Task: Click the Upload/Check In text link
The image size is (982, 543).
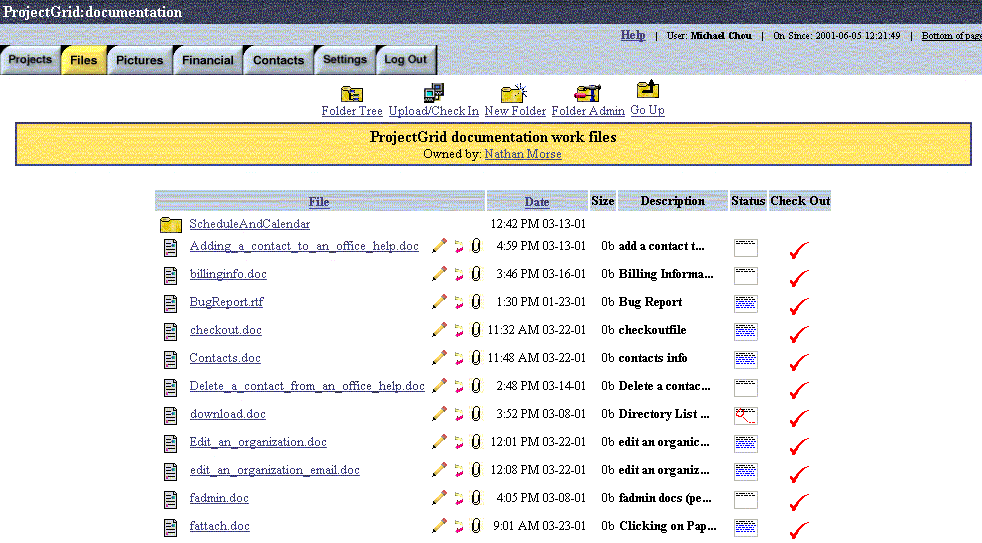Action: click(433, 111)
